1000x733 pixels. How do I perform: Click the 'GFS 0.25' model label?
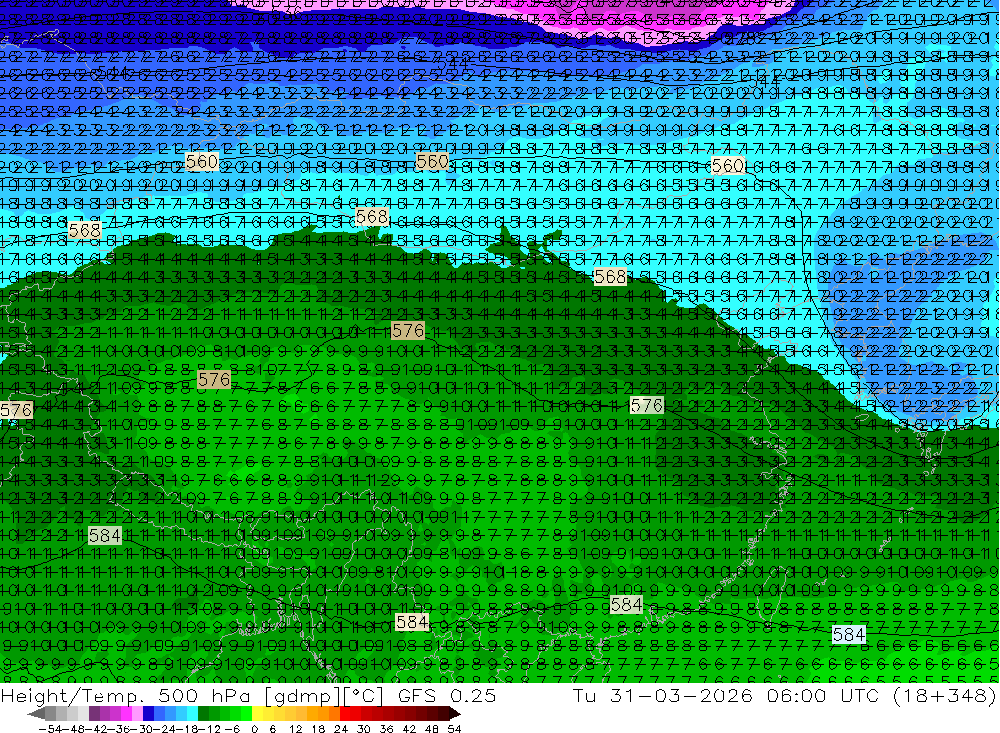(x=446, y=695)
